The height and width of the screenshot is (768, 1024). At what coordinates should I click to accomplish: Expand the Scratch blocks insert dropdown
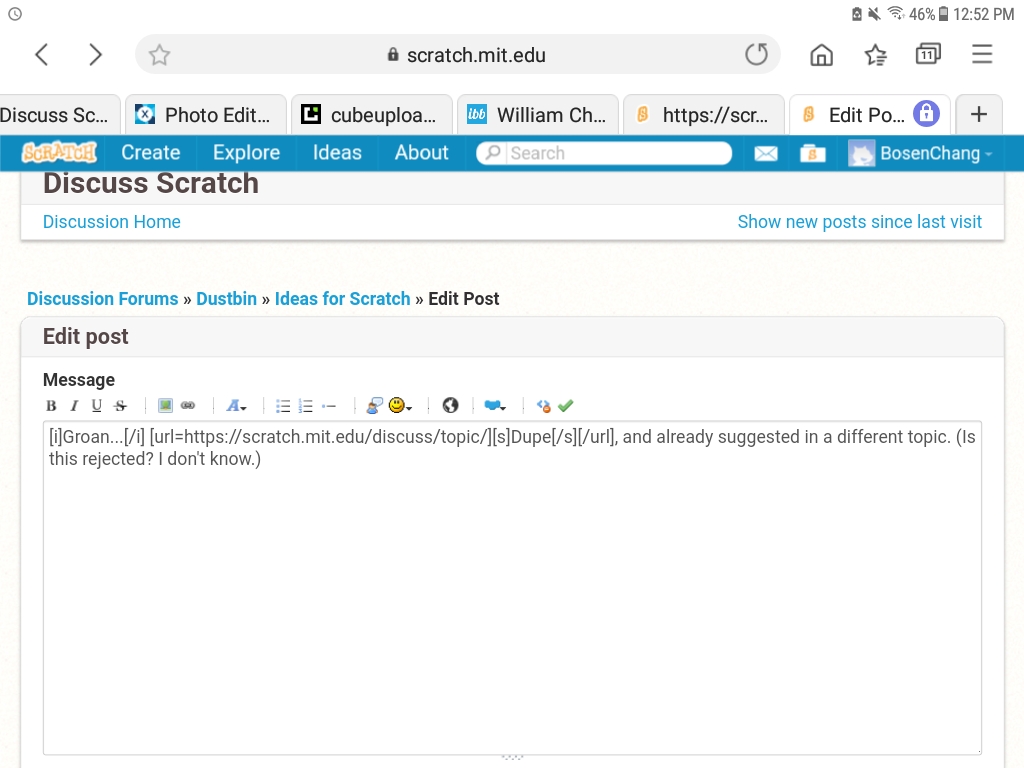pos(494,405)
